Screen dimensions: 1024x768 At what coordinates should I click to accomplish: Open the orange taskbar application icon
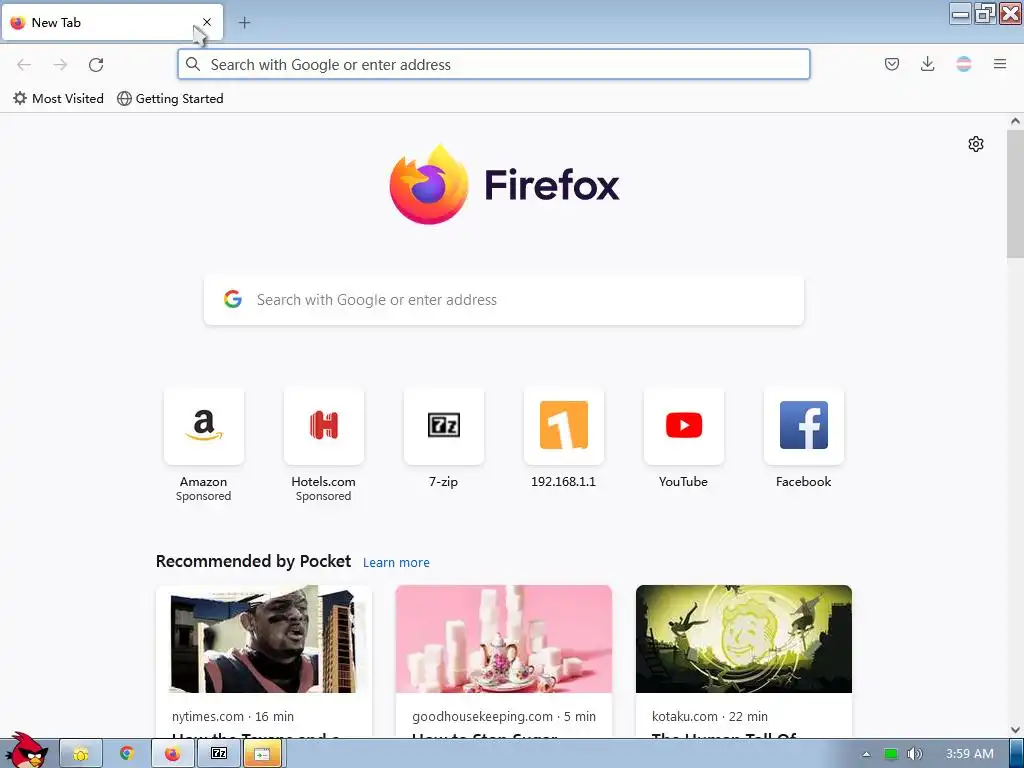(x=263, y=754)
